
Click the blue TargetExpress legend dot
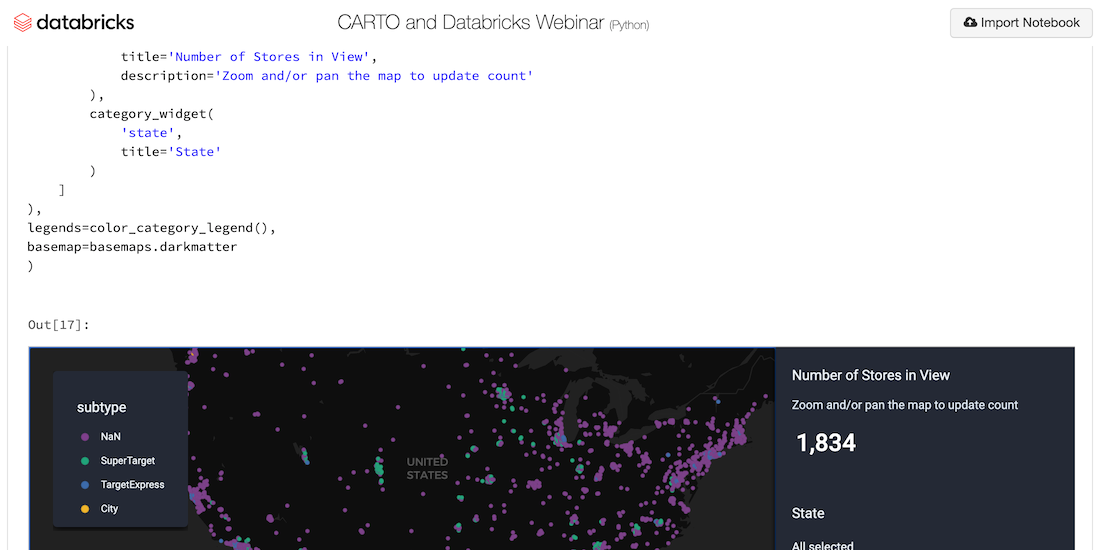tap(84, 485)
